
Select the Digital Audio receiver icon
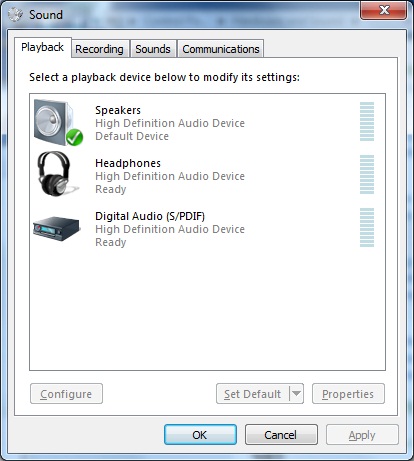click(x=56, y=228)
